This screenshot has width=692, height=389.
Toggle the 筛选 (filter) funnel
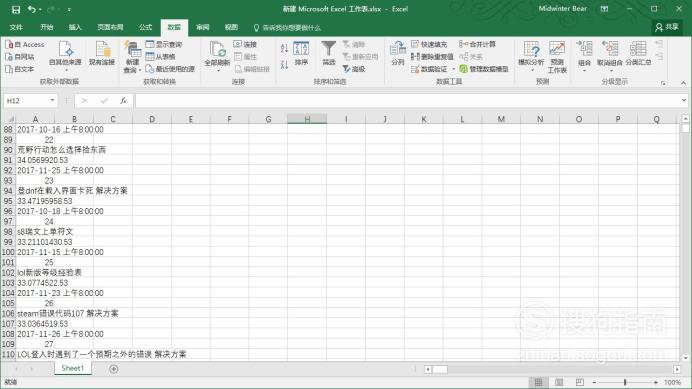click(328, 54)
